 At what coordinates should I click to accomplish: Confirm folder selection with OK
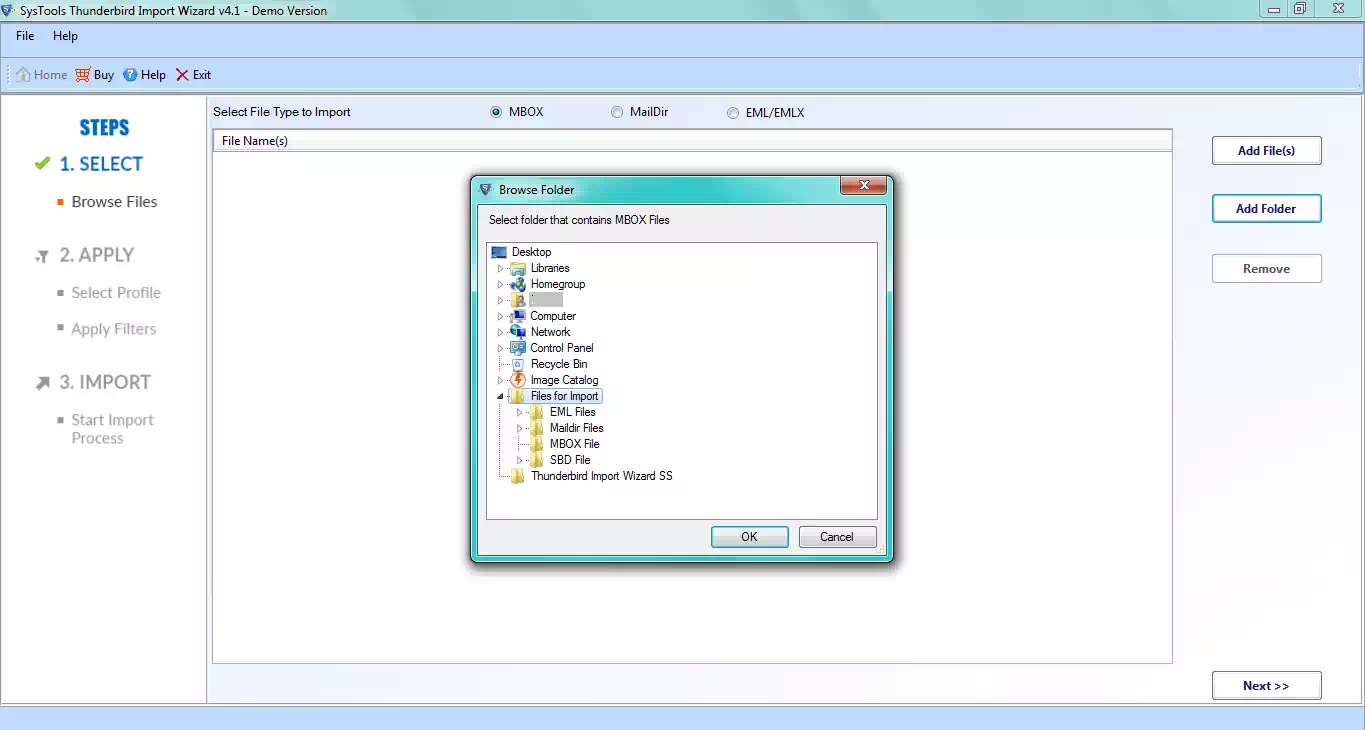pyautogui.click(x=749, y=537)
